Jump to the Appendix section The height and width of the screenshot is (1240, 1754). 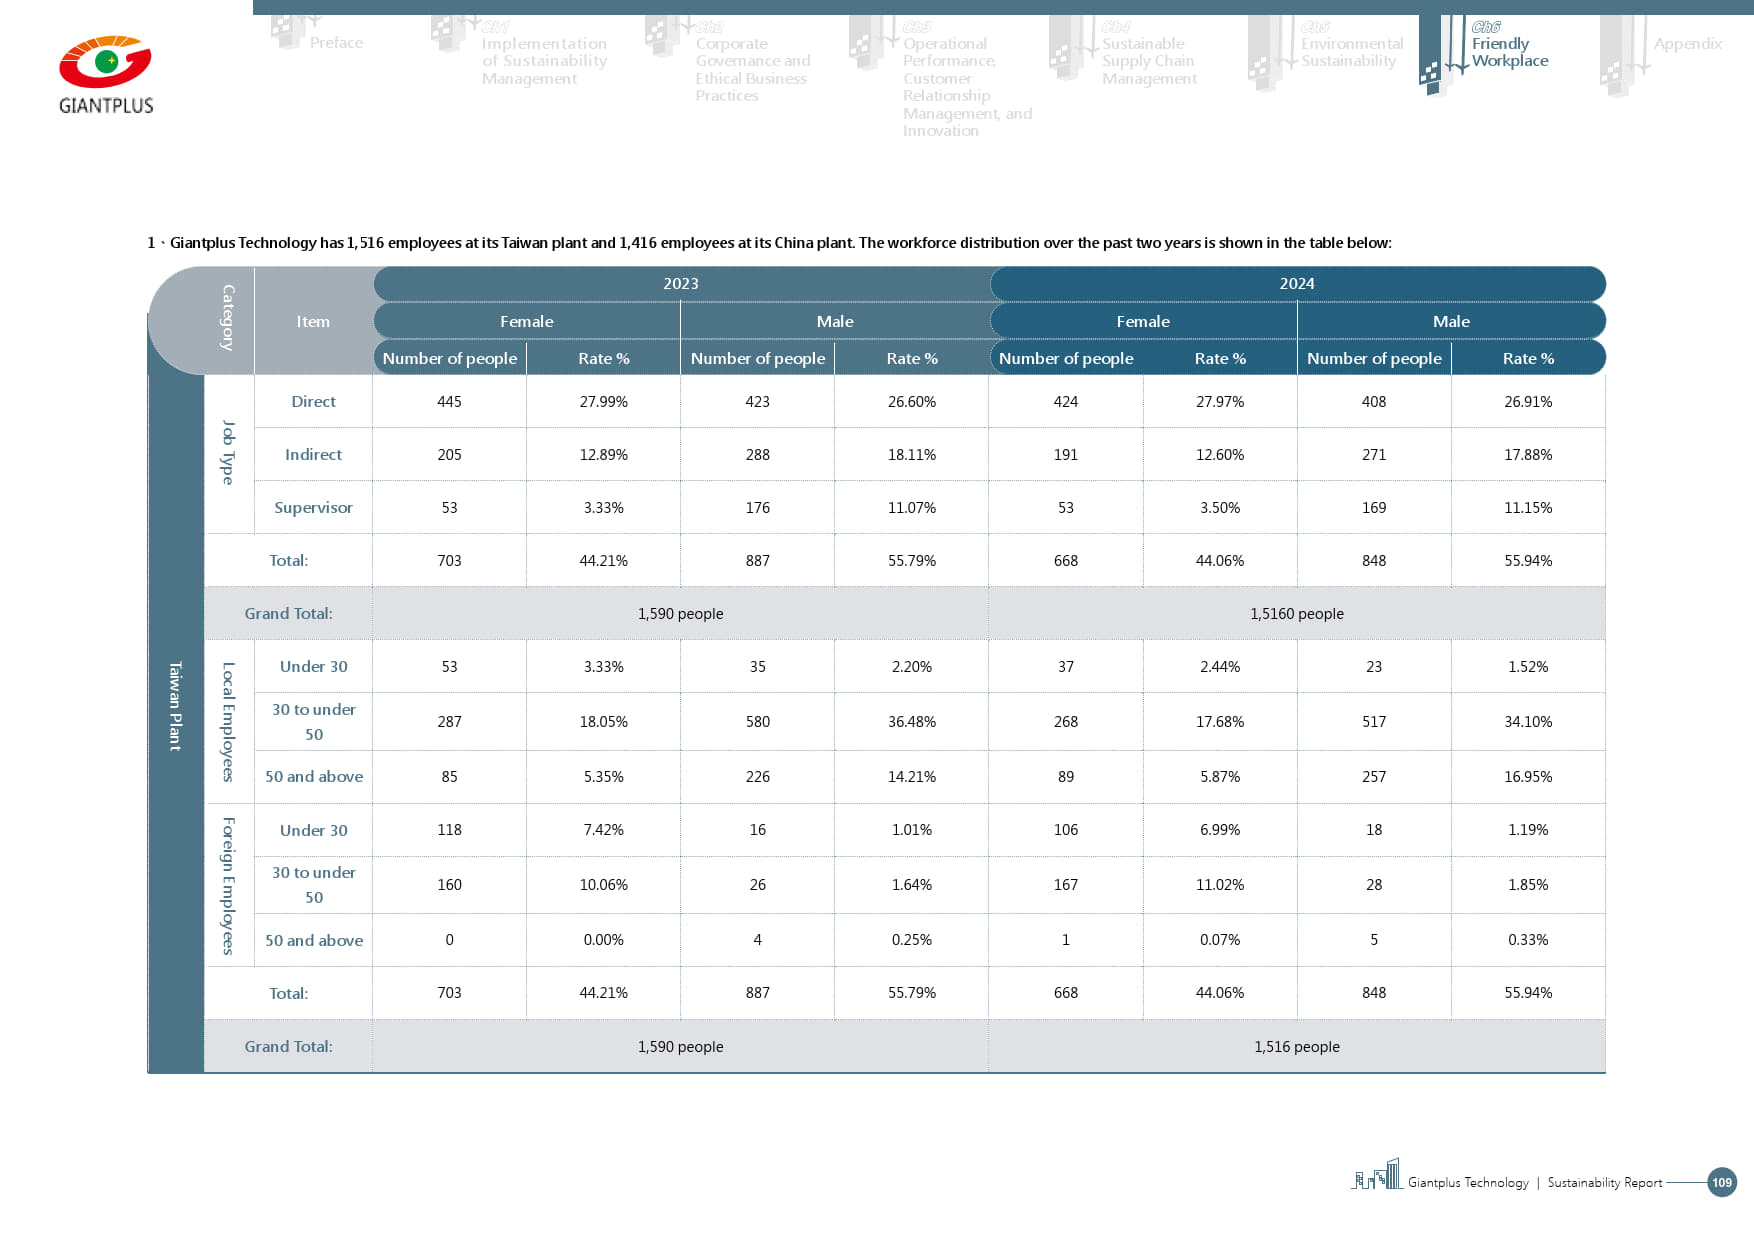click(x=1687, y=44)
